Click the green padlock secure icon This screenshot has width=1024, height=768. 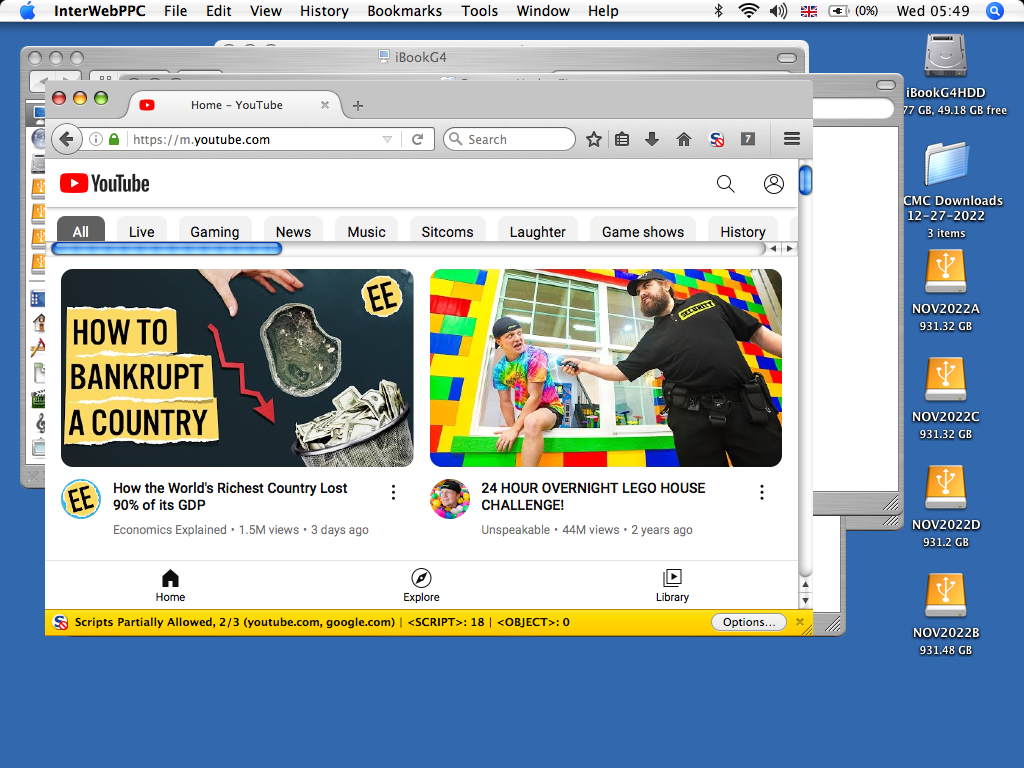click(x=114, y=139)
